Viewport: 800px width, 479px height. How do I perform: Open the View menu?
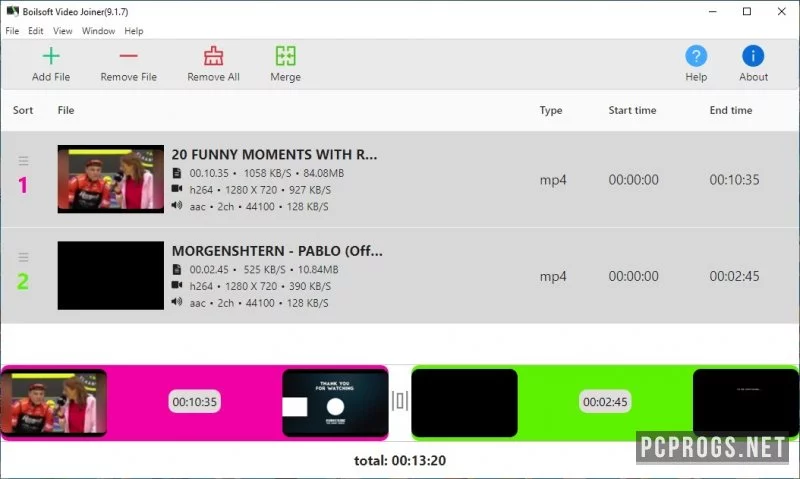(63, 31)
